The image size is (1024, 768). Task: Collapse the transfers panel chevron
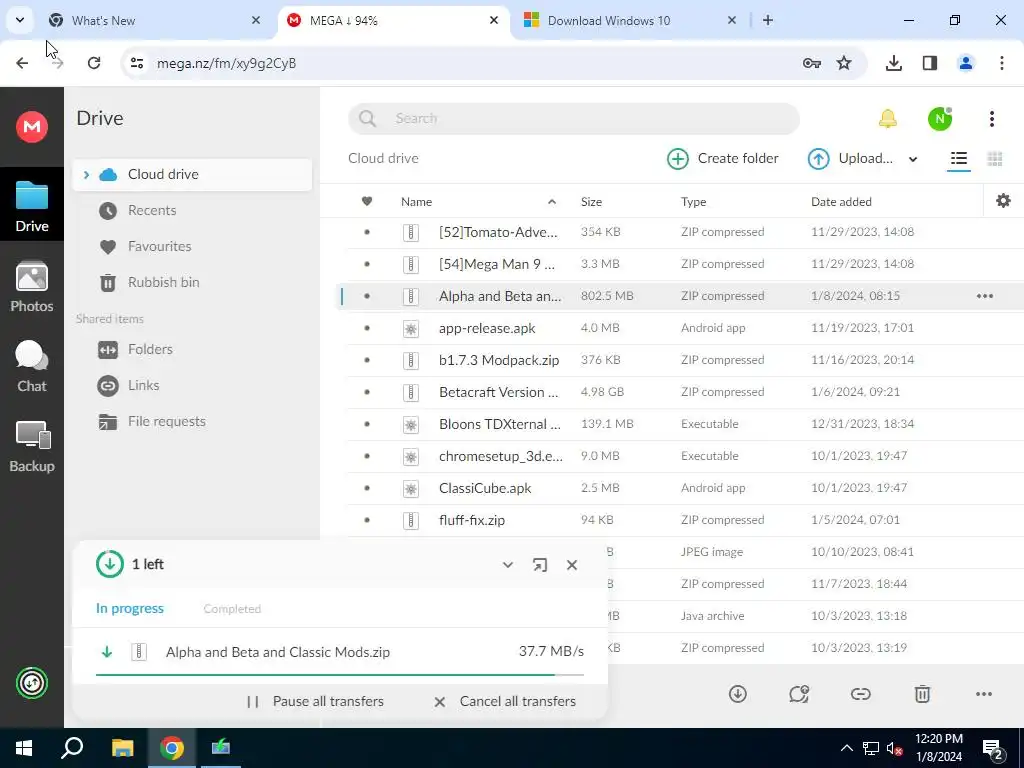coord(507,565)
